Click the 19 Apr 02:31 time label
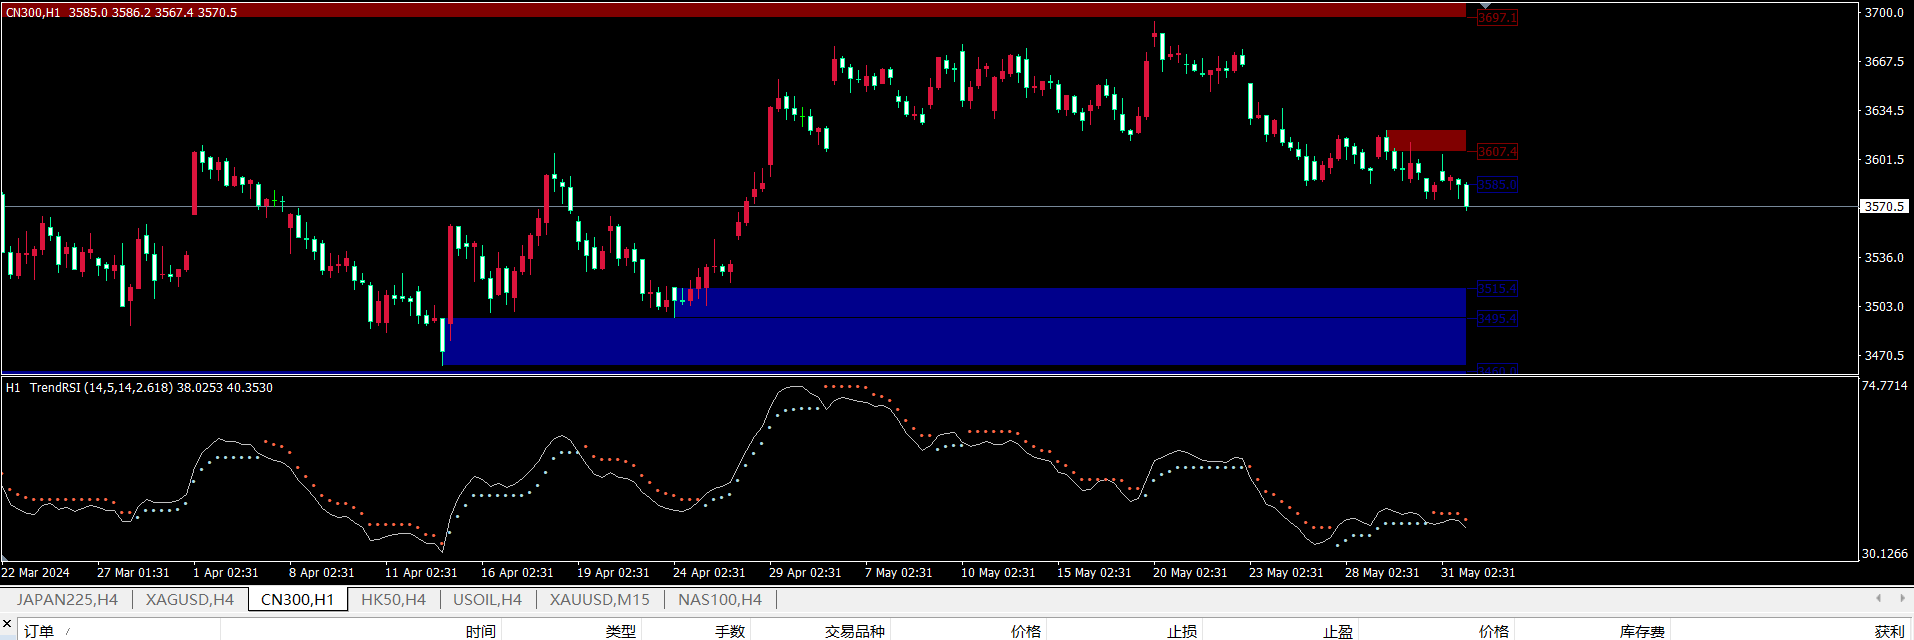This screenshot has width=1914, height=640. (x=613, y=573)
